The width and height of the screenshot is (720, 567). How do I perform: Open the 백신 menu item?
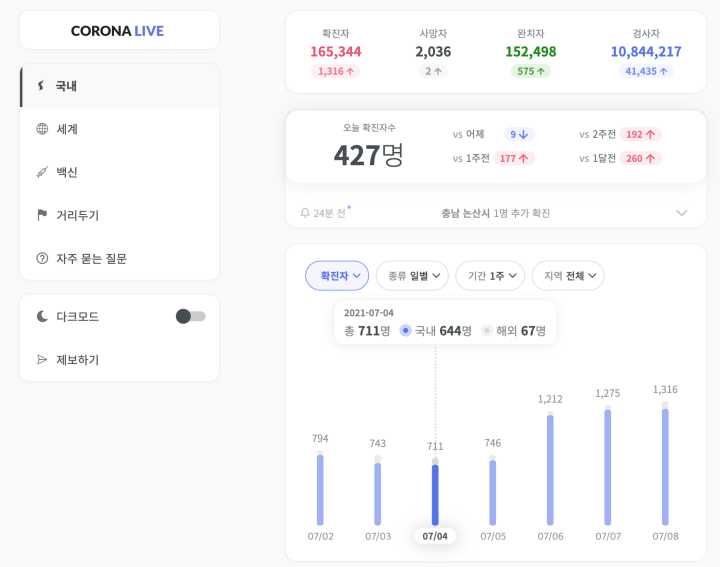(119, 172)
